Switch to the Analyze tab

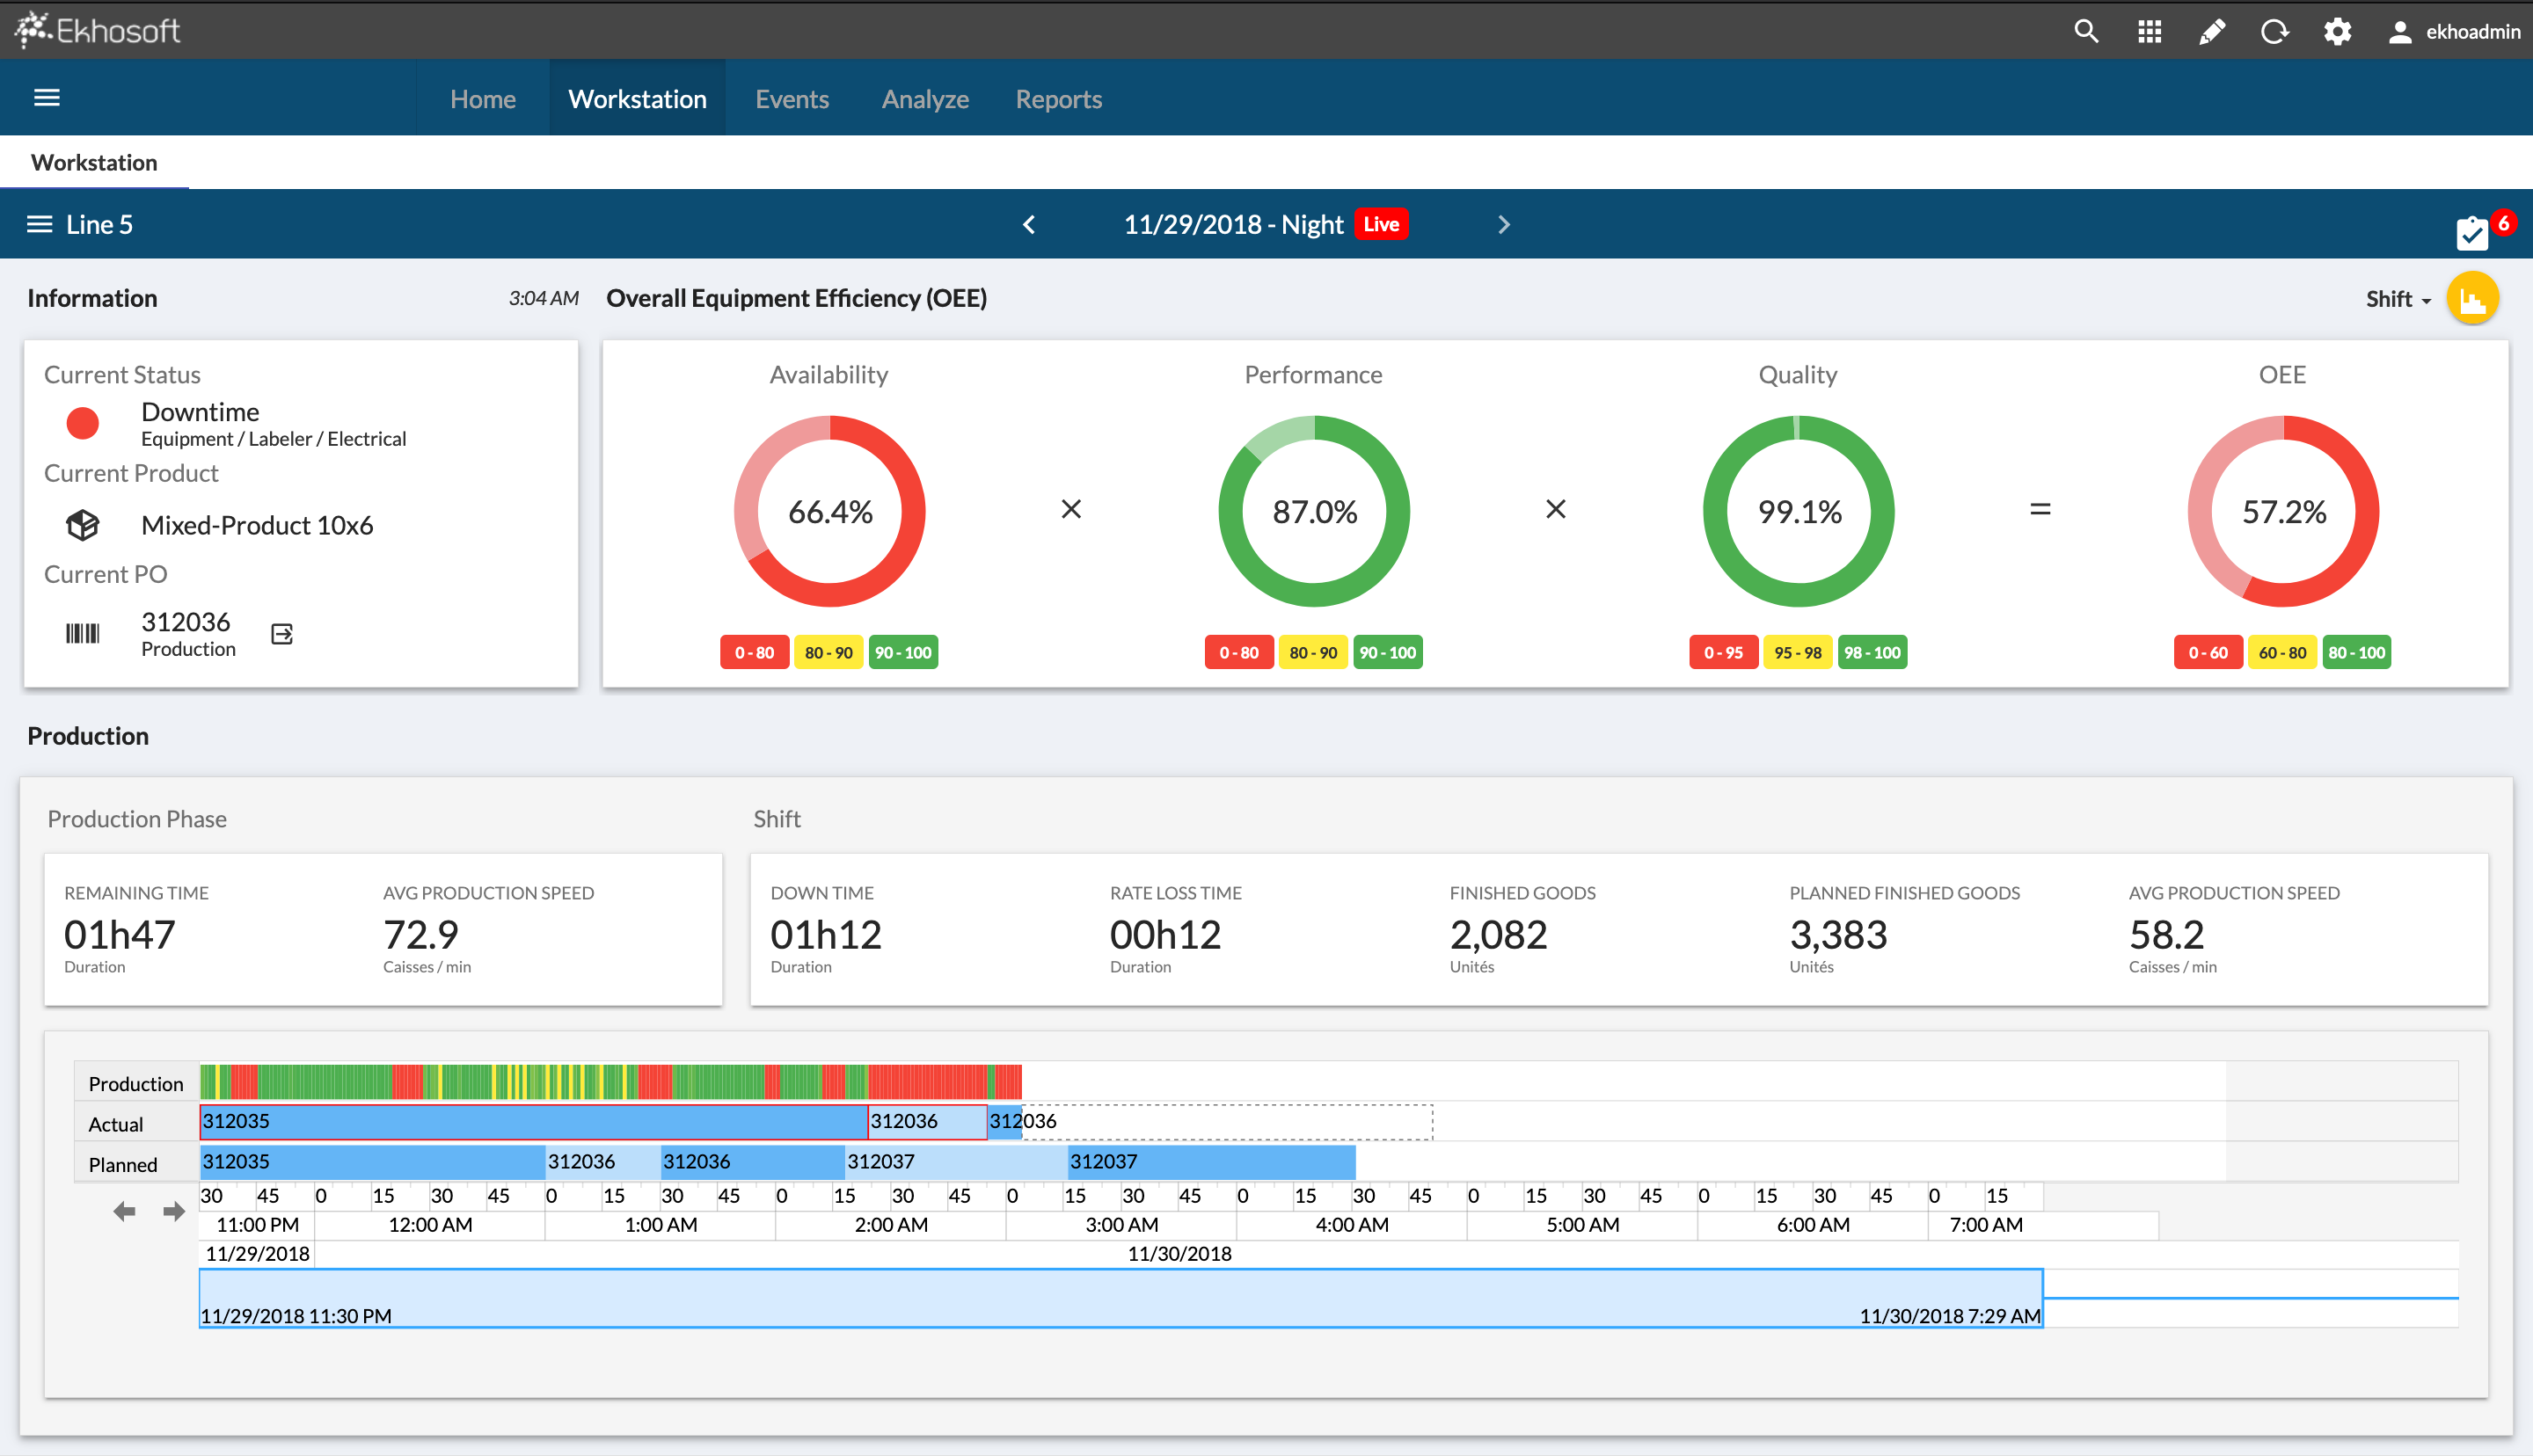[924, 98]
